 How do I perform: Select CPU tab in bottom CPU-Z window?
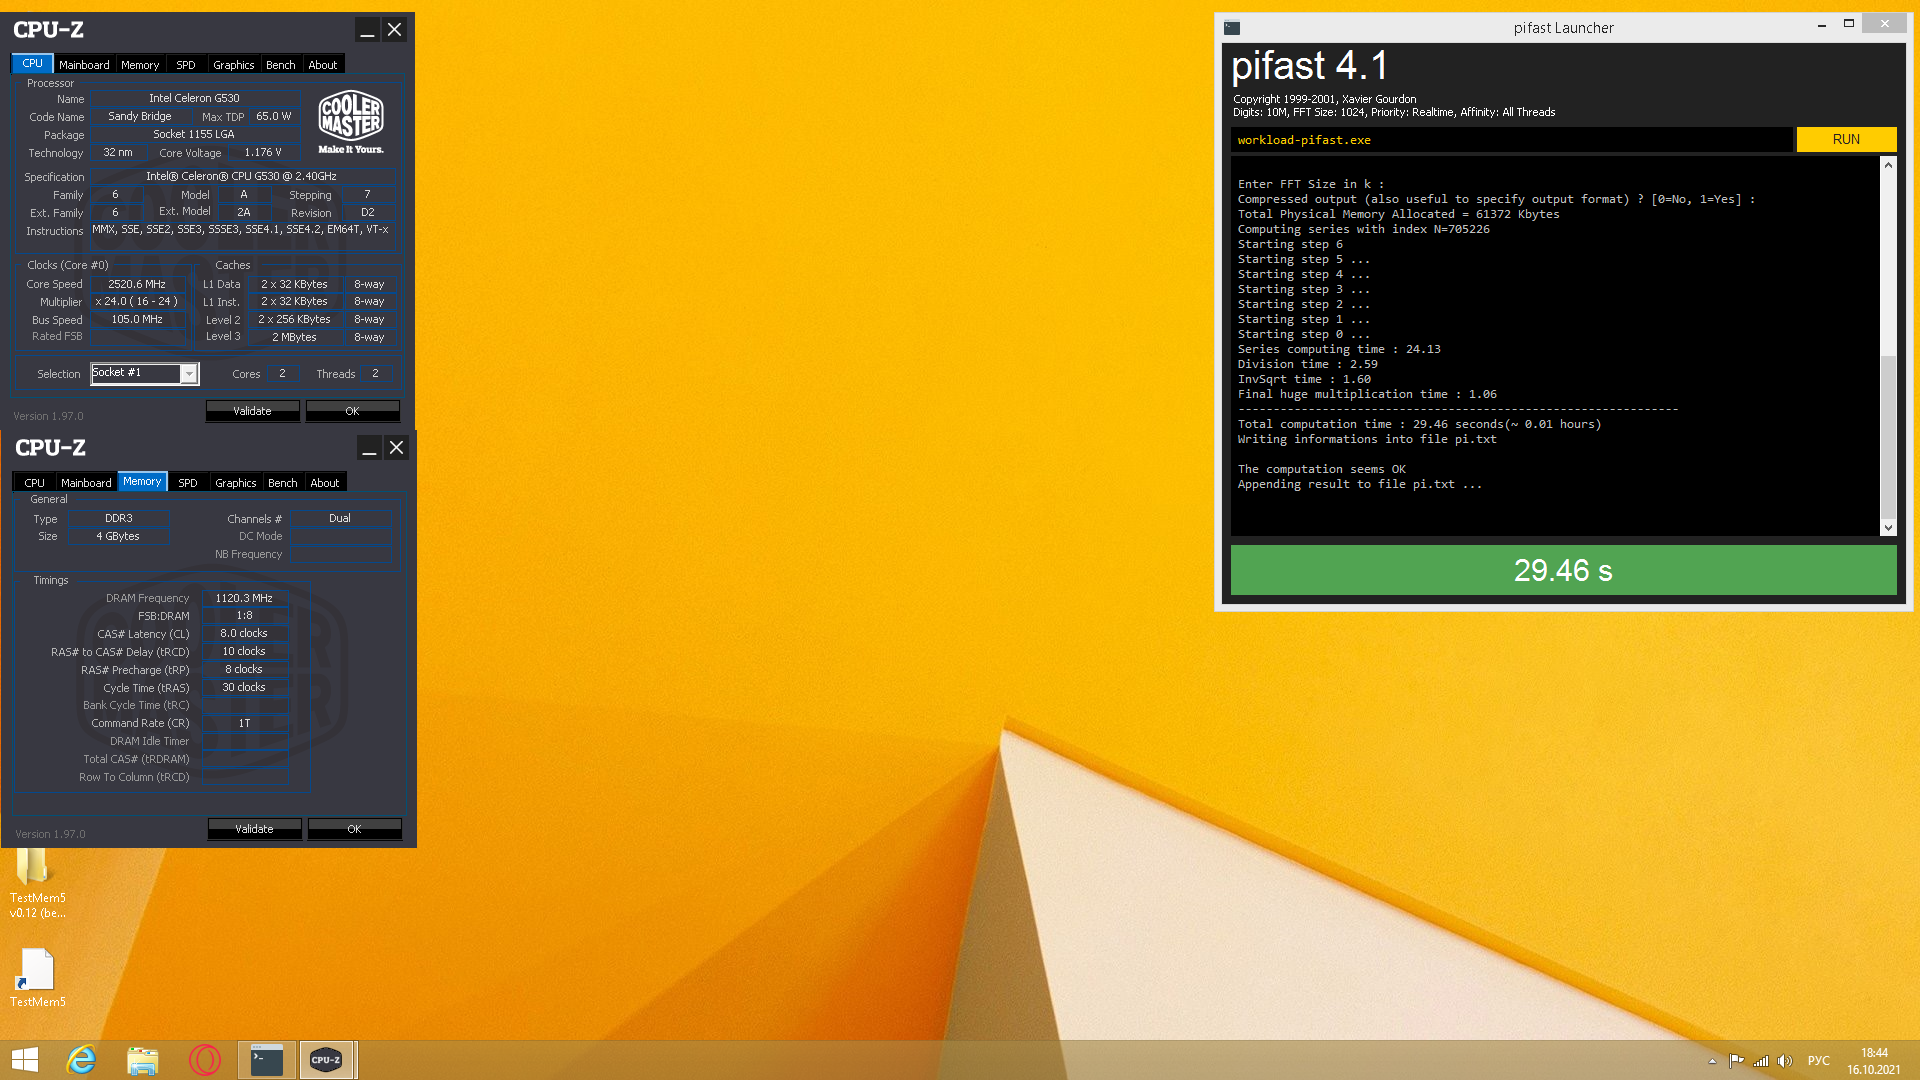[35, 483]
